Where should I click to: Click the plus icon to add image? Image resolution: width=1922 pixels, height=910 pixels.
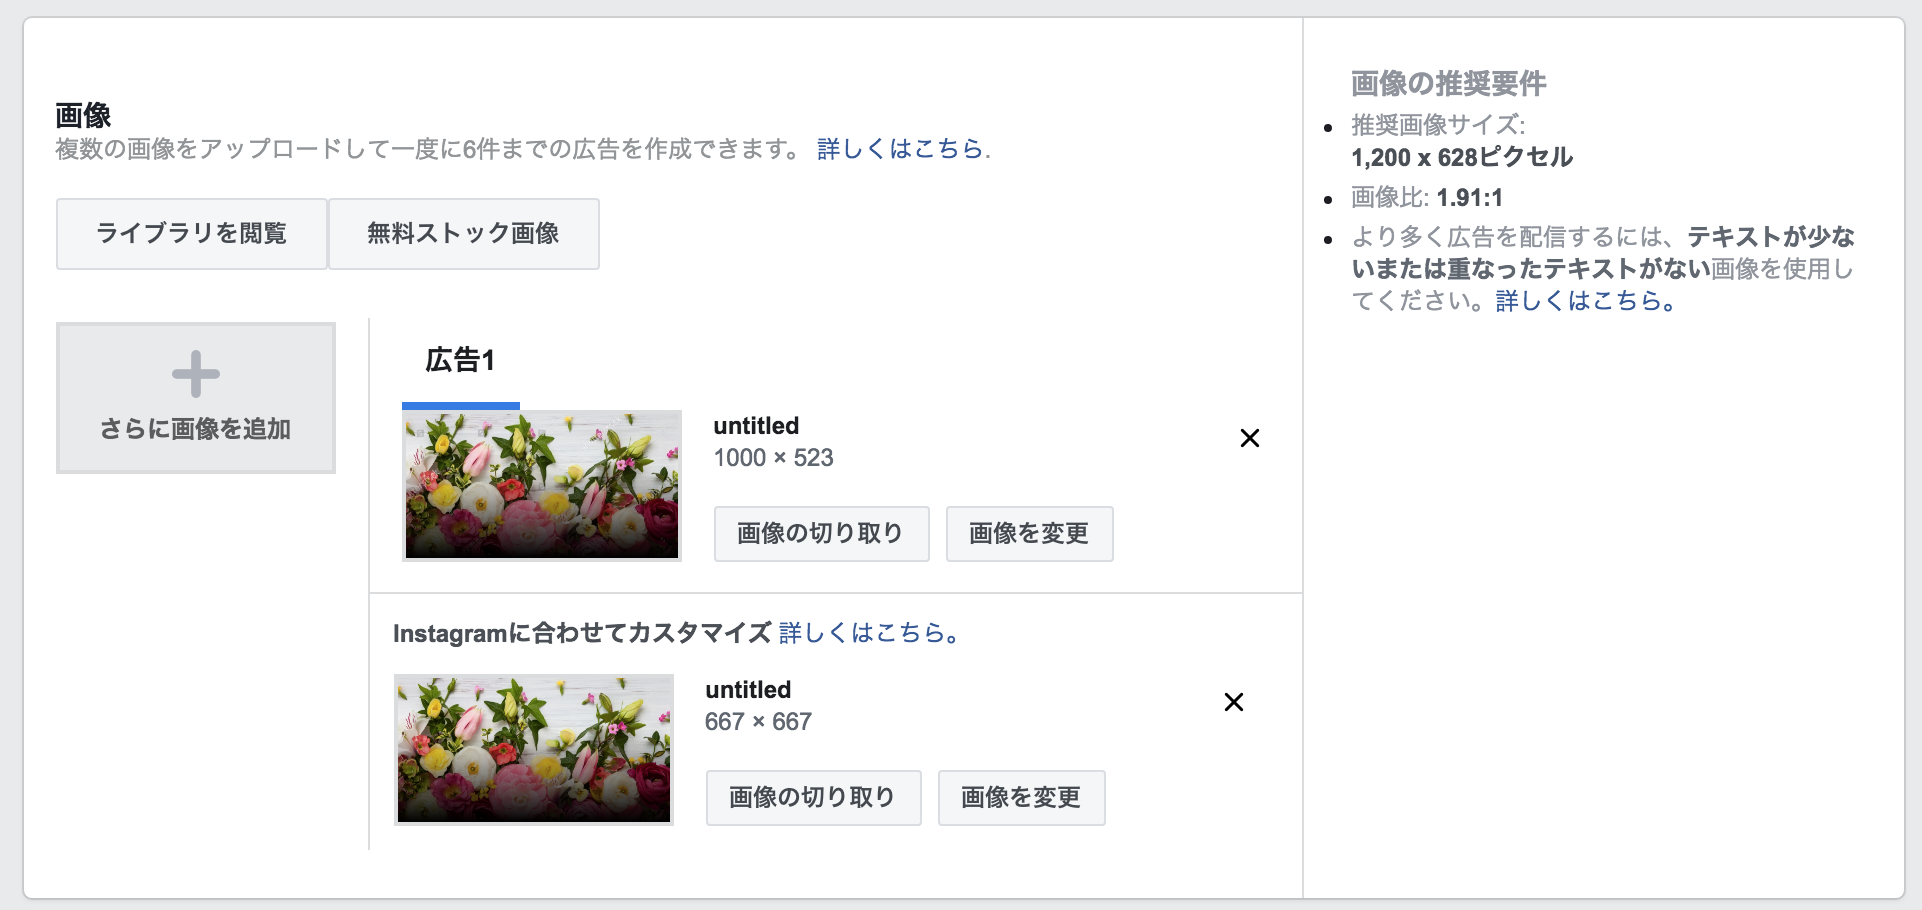coord(196,374)
